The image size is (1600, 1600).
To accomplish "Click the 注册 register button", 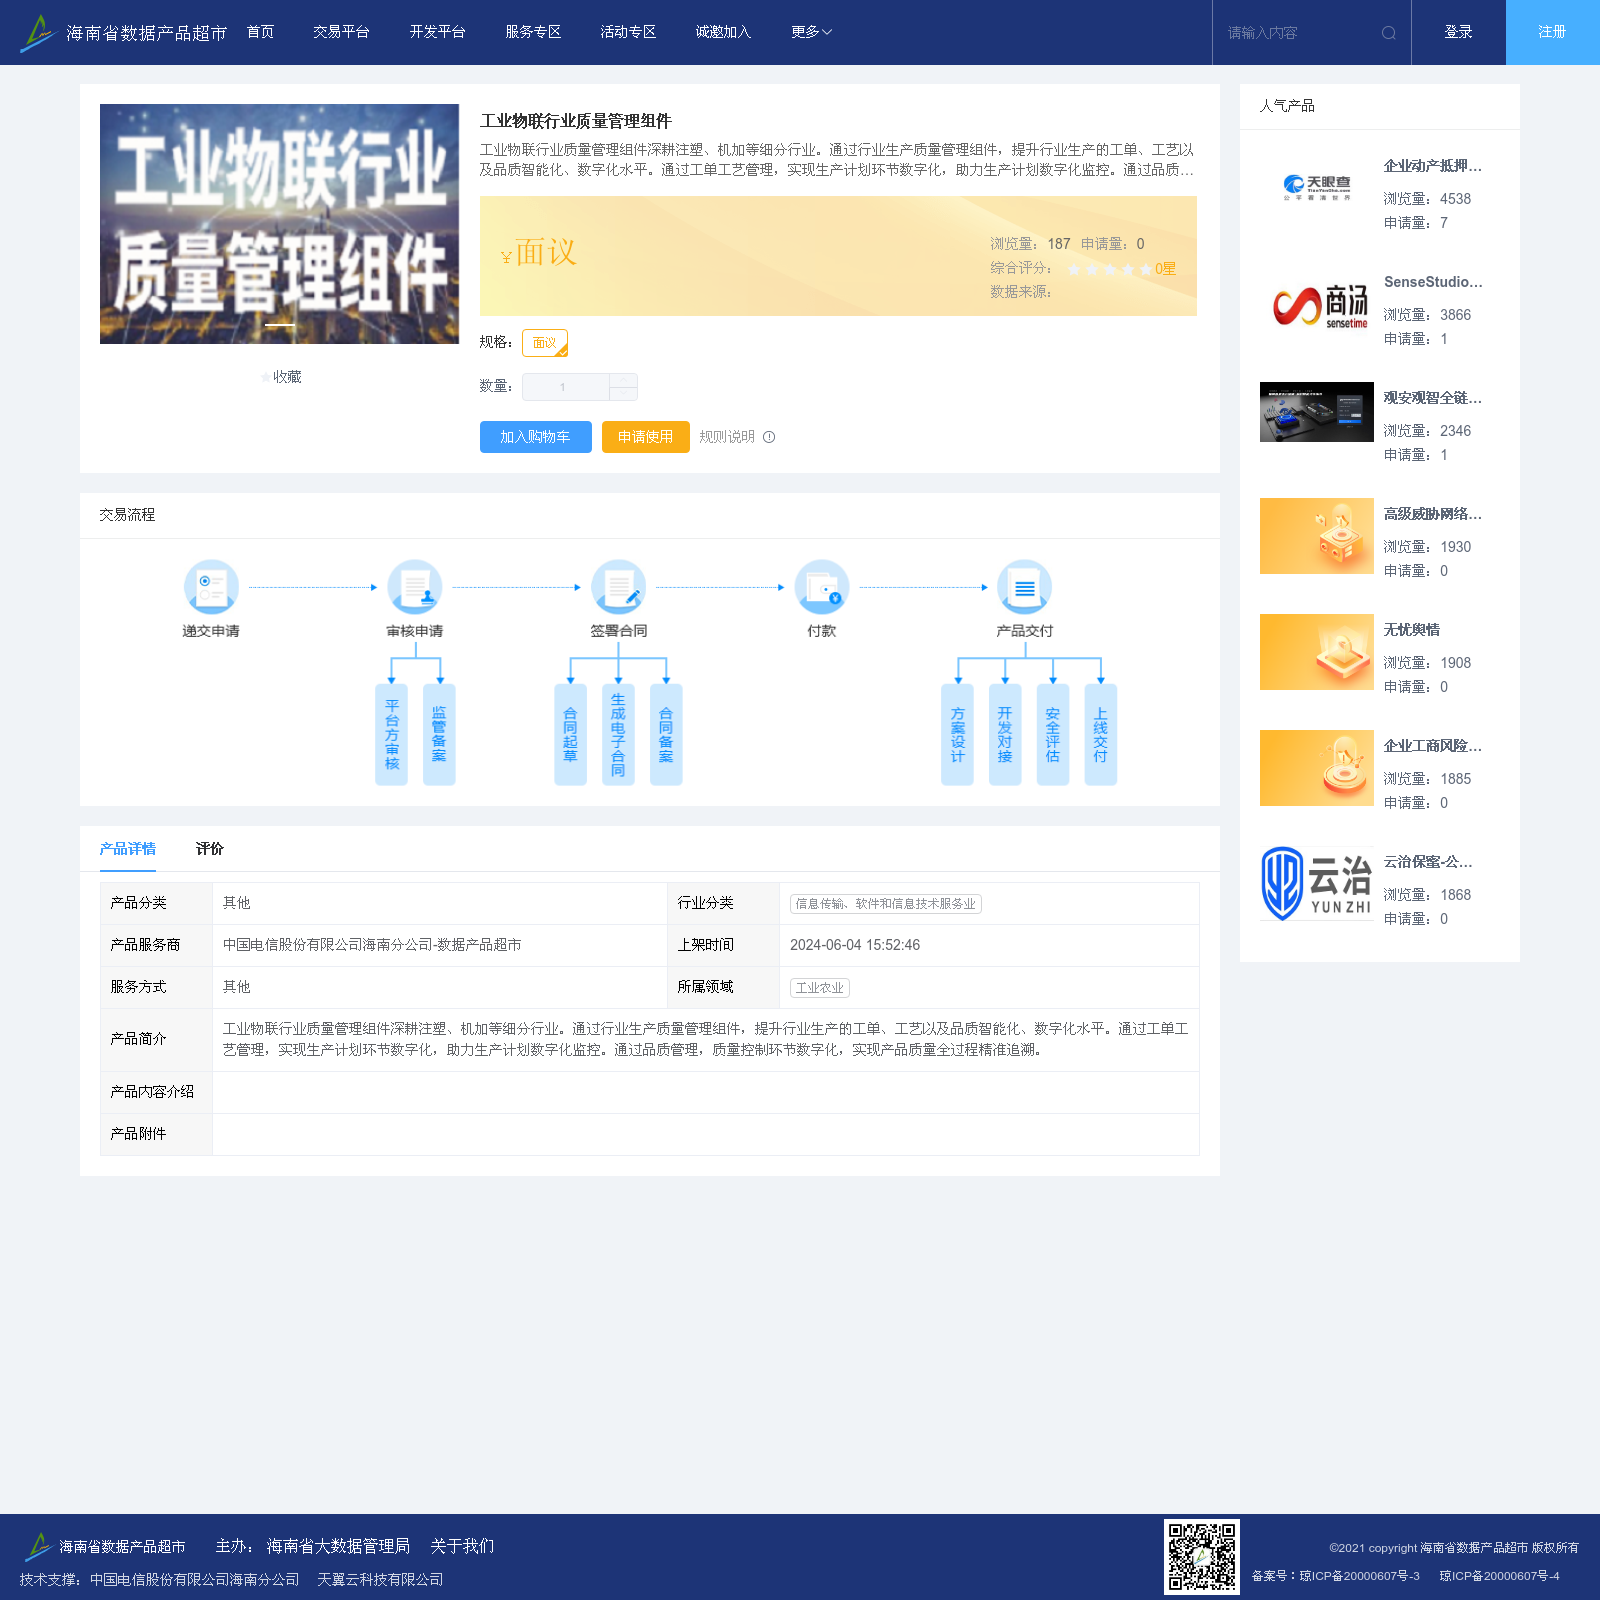I will tap(1553, 32).
